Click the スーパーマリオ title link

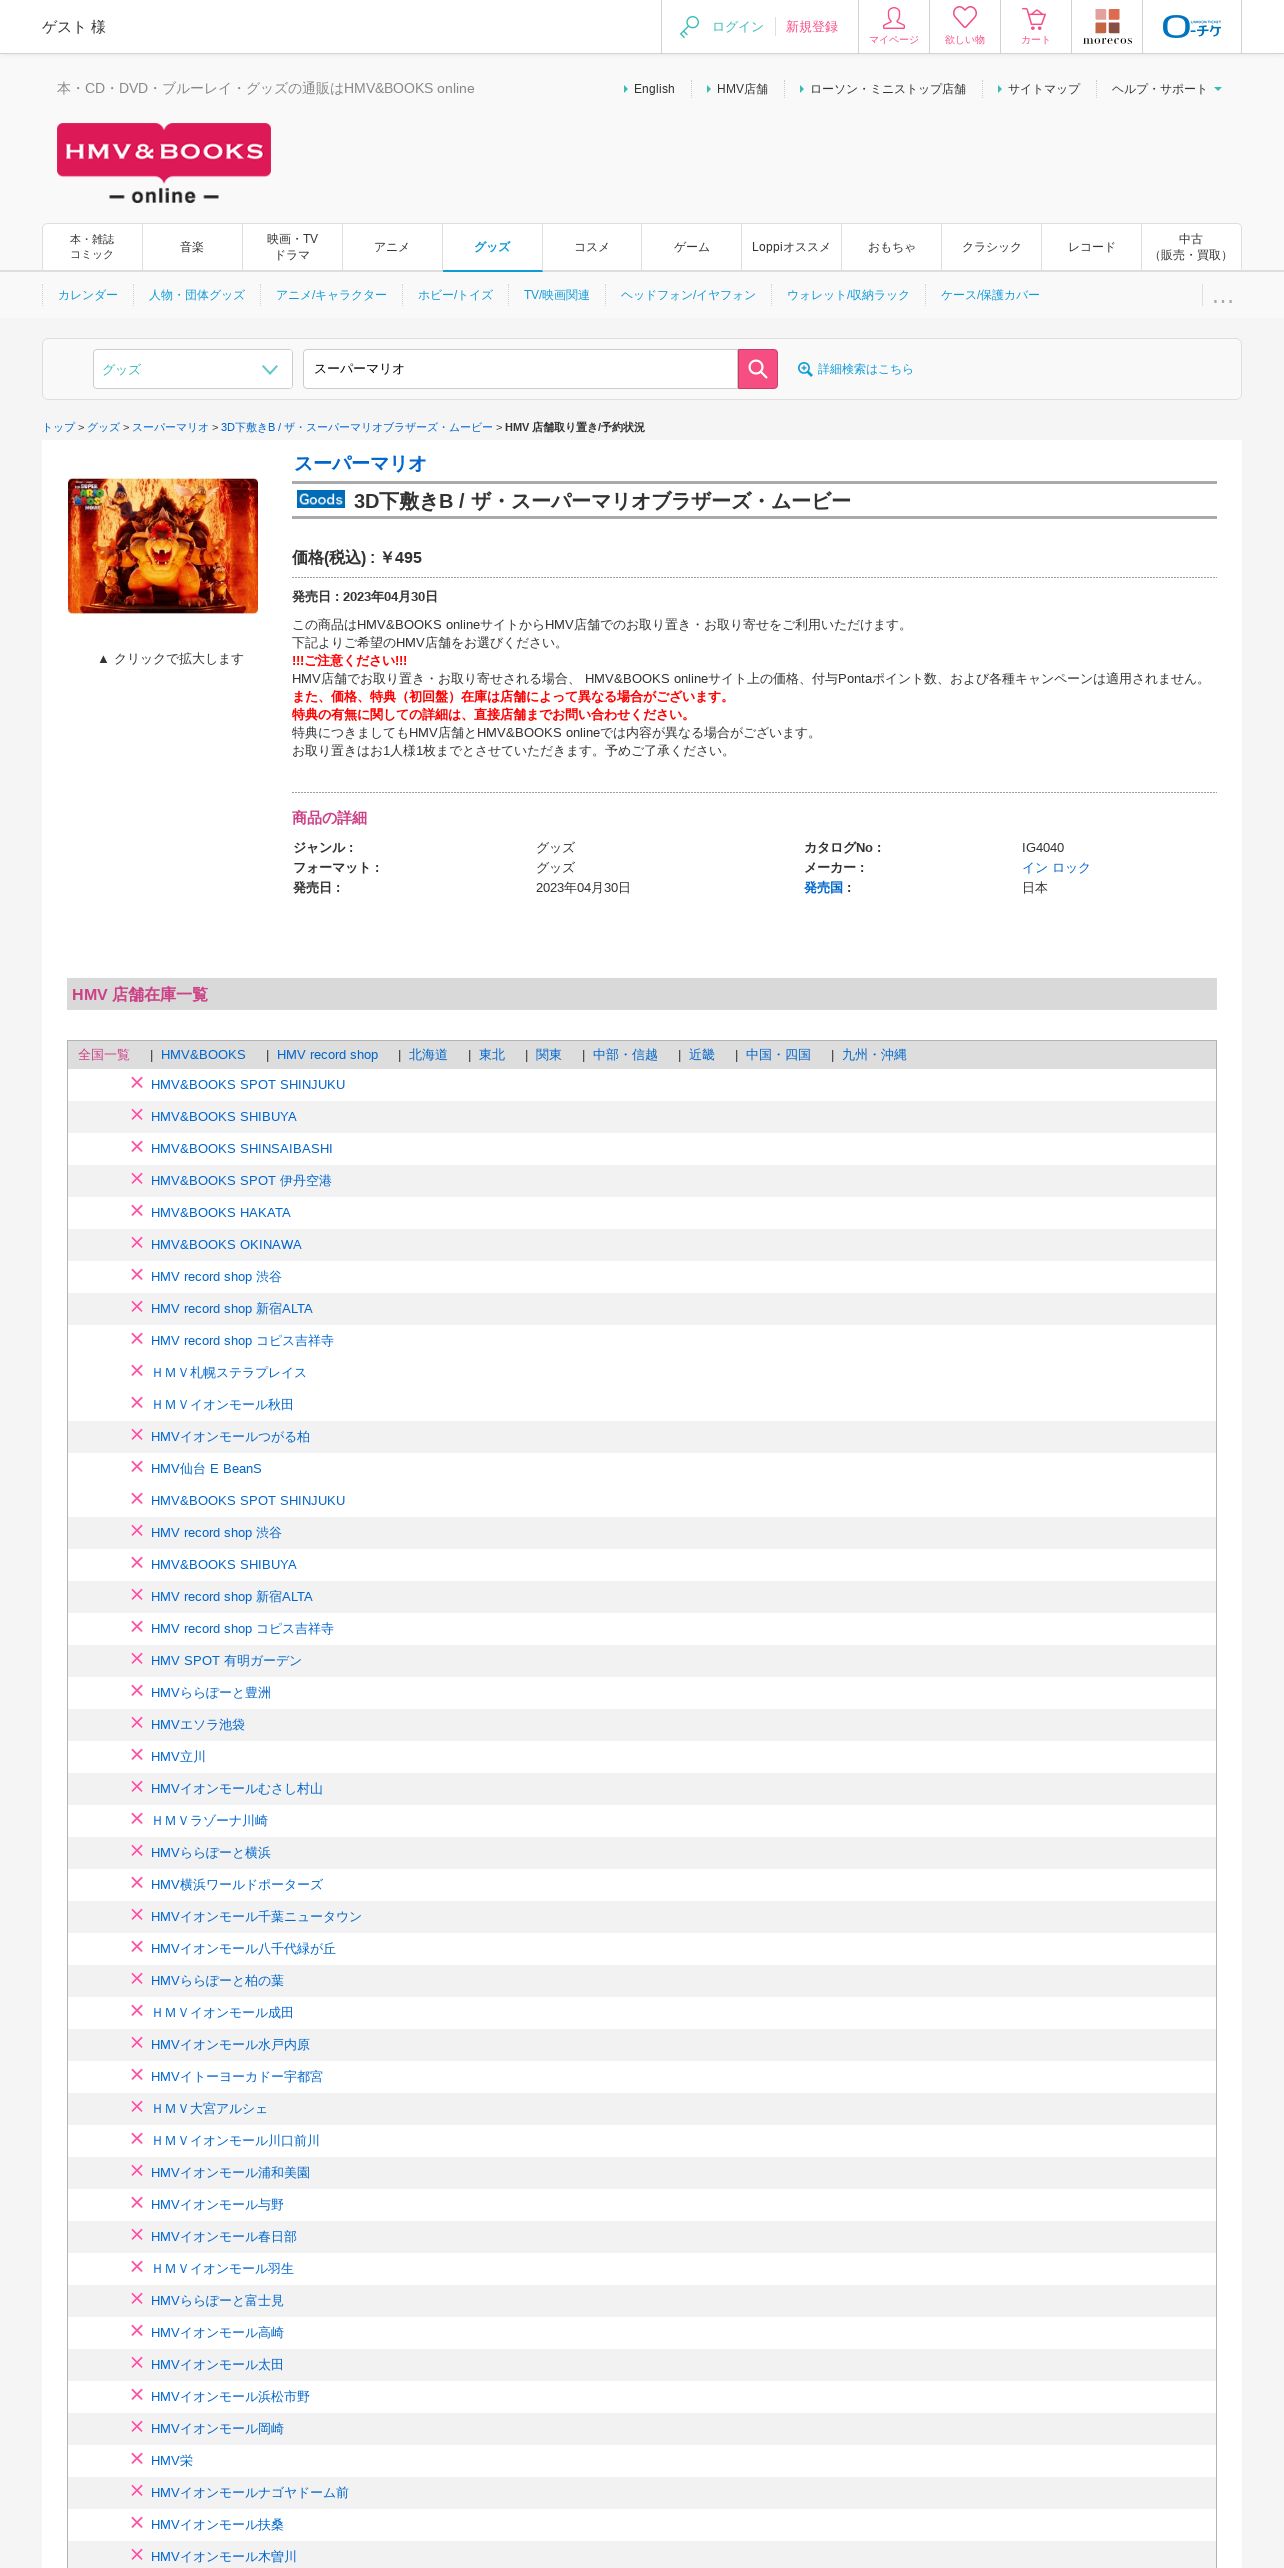coord(360,464)
